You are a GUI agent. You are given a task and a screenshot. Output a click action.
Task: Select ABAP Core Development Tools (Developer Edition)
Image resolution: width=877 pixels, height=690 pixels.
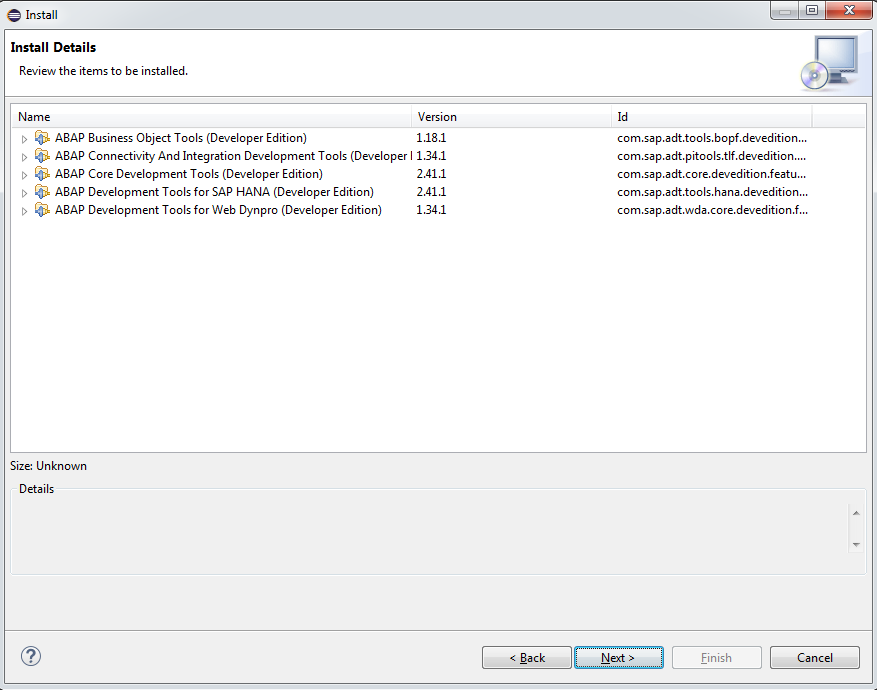[188, 173]
